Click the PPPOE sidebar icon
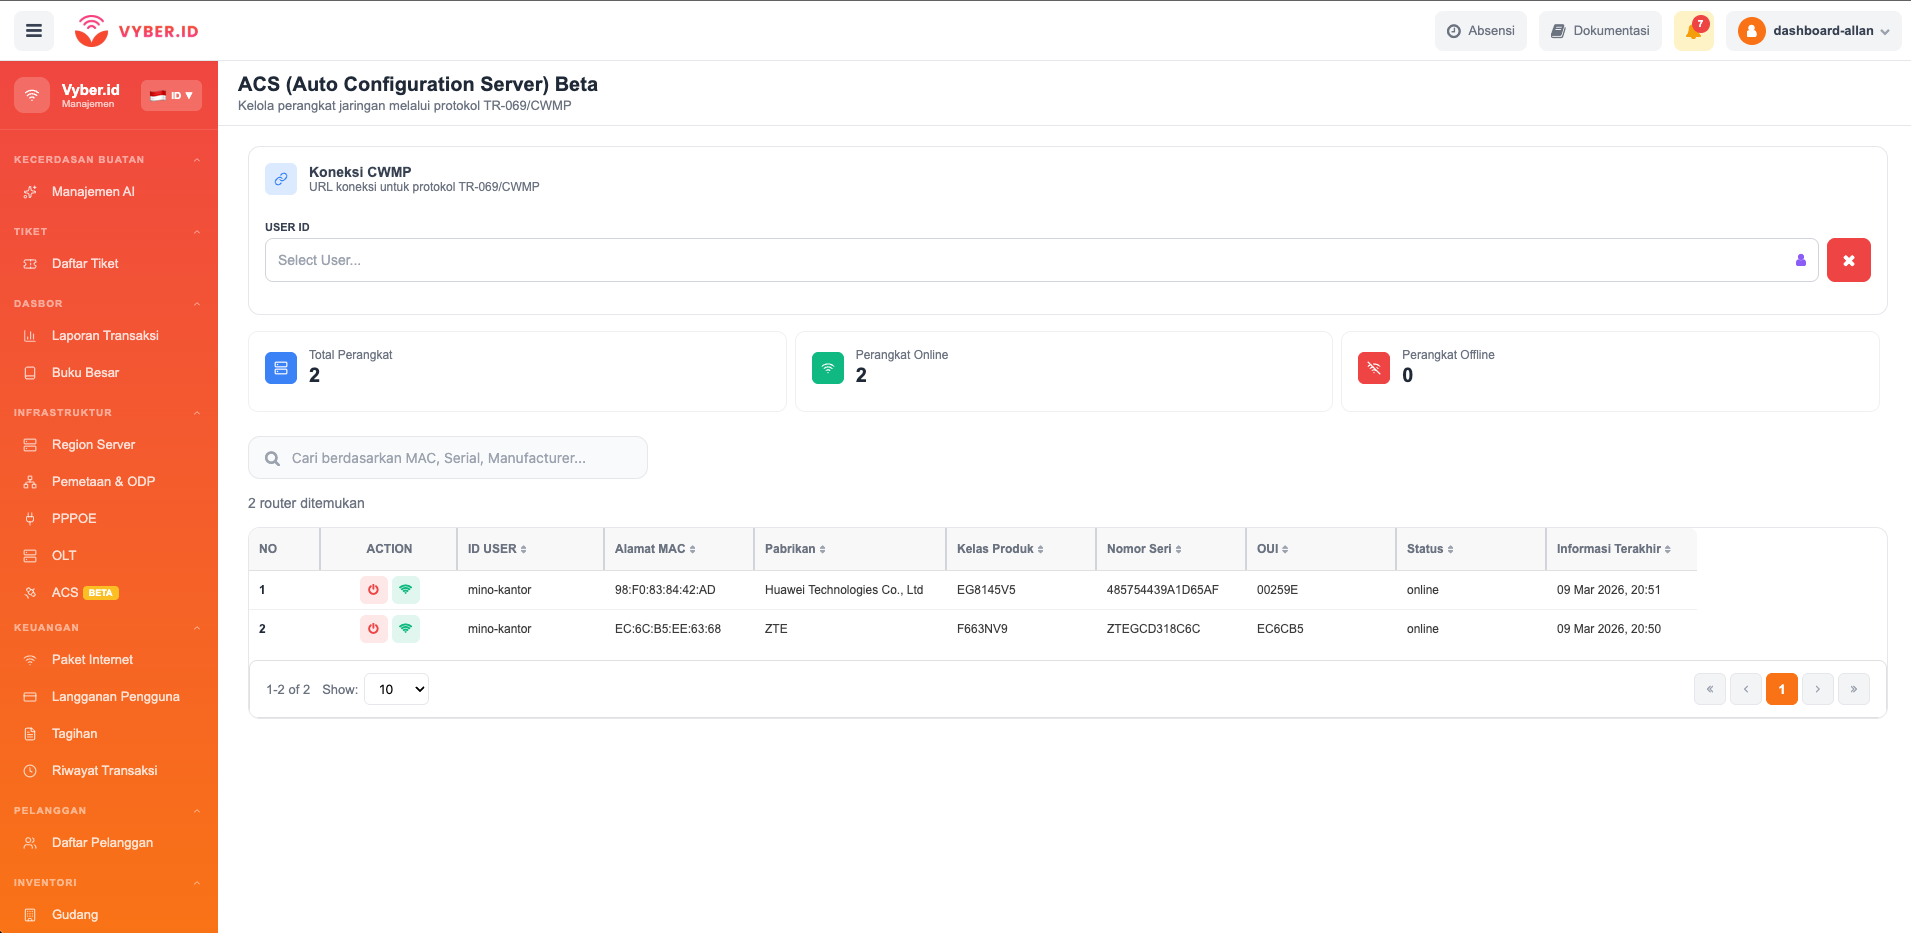Viewport: 1911px width, 933px height. coord(31,518)
